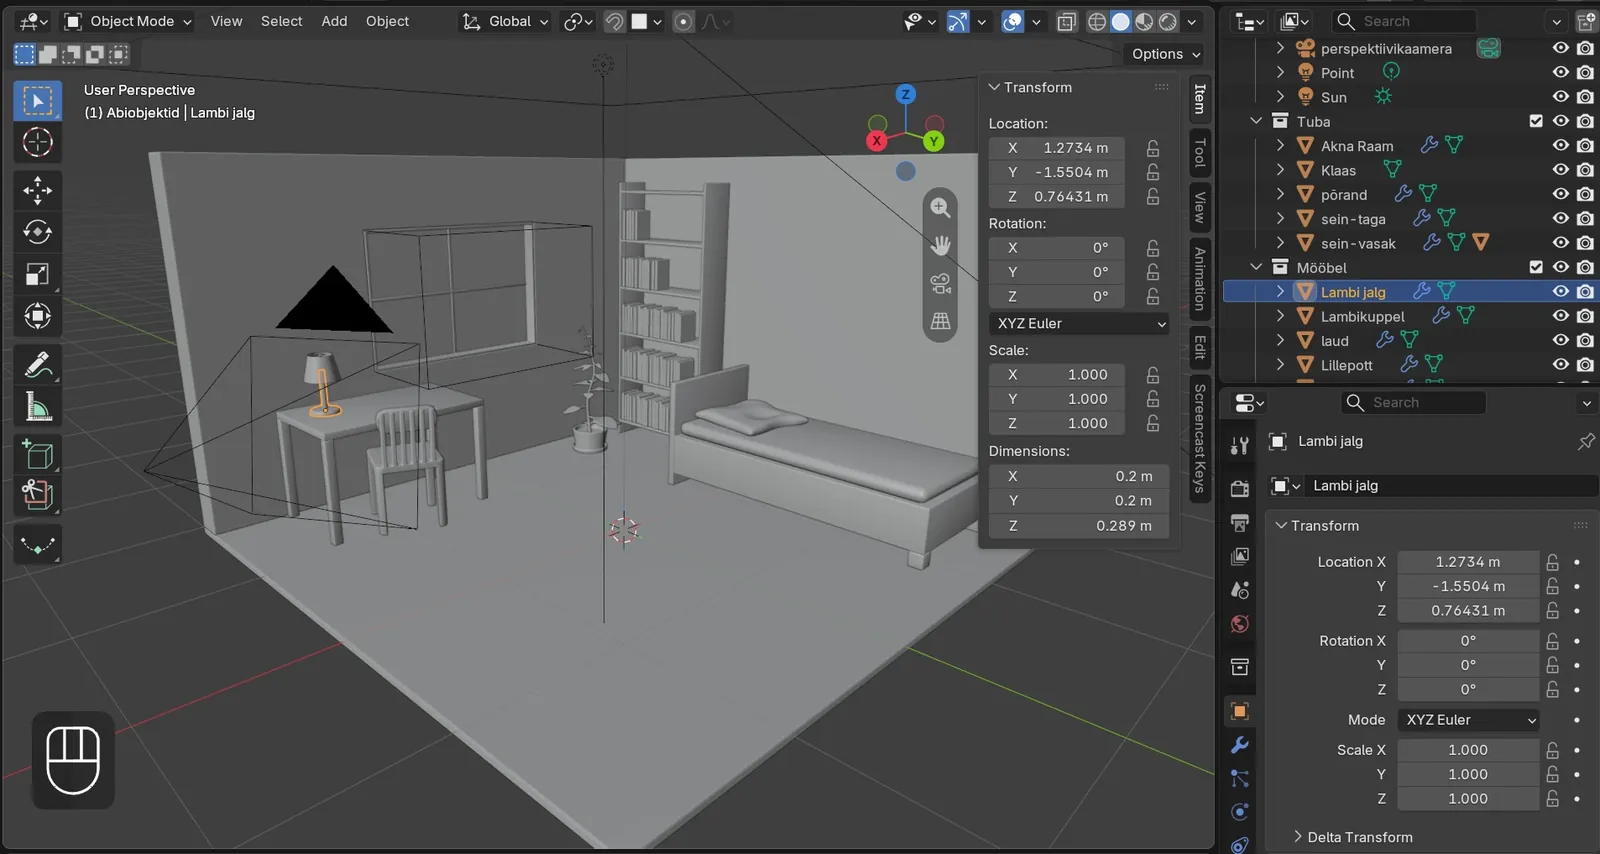Open the Select menu
Image resolution: width=1600 pixels, height=854 pixels.
281,21
